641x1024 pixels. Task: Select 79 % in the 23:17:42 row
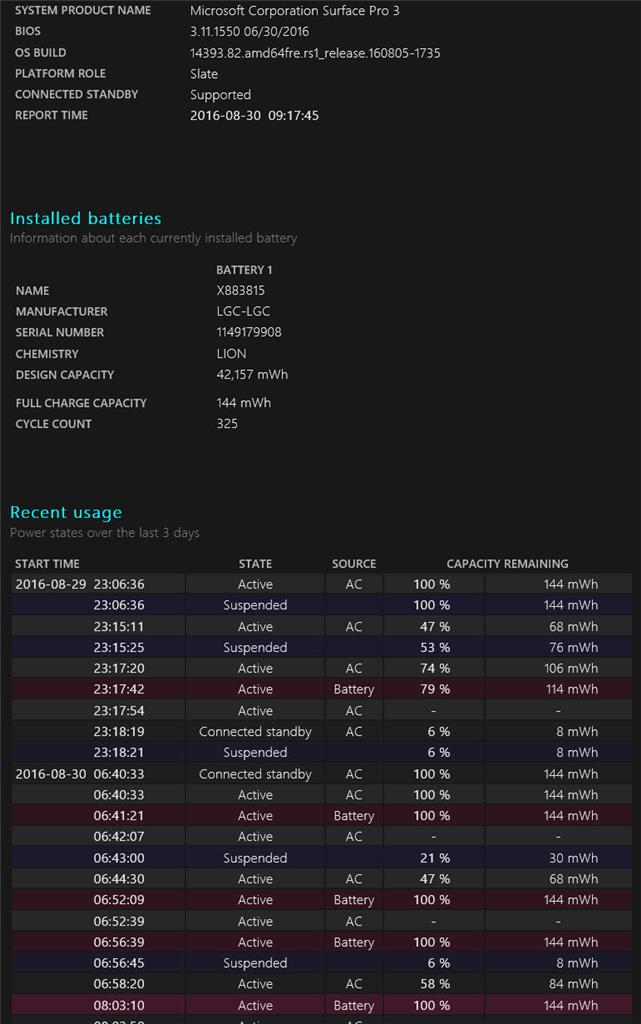435,690
